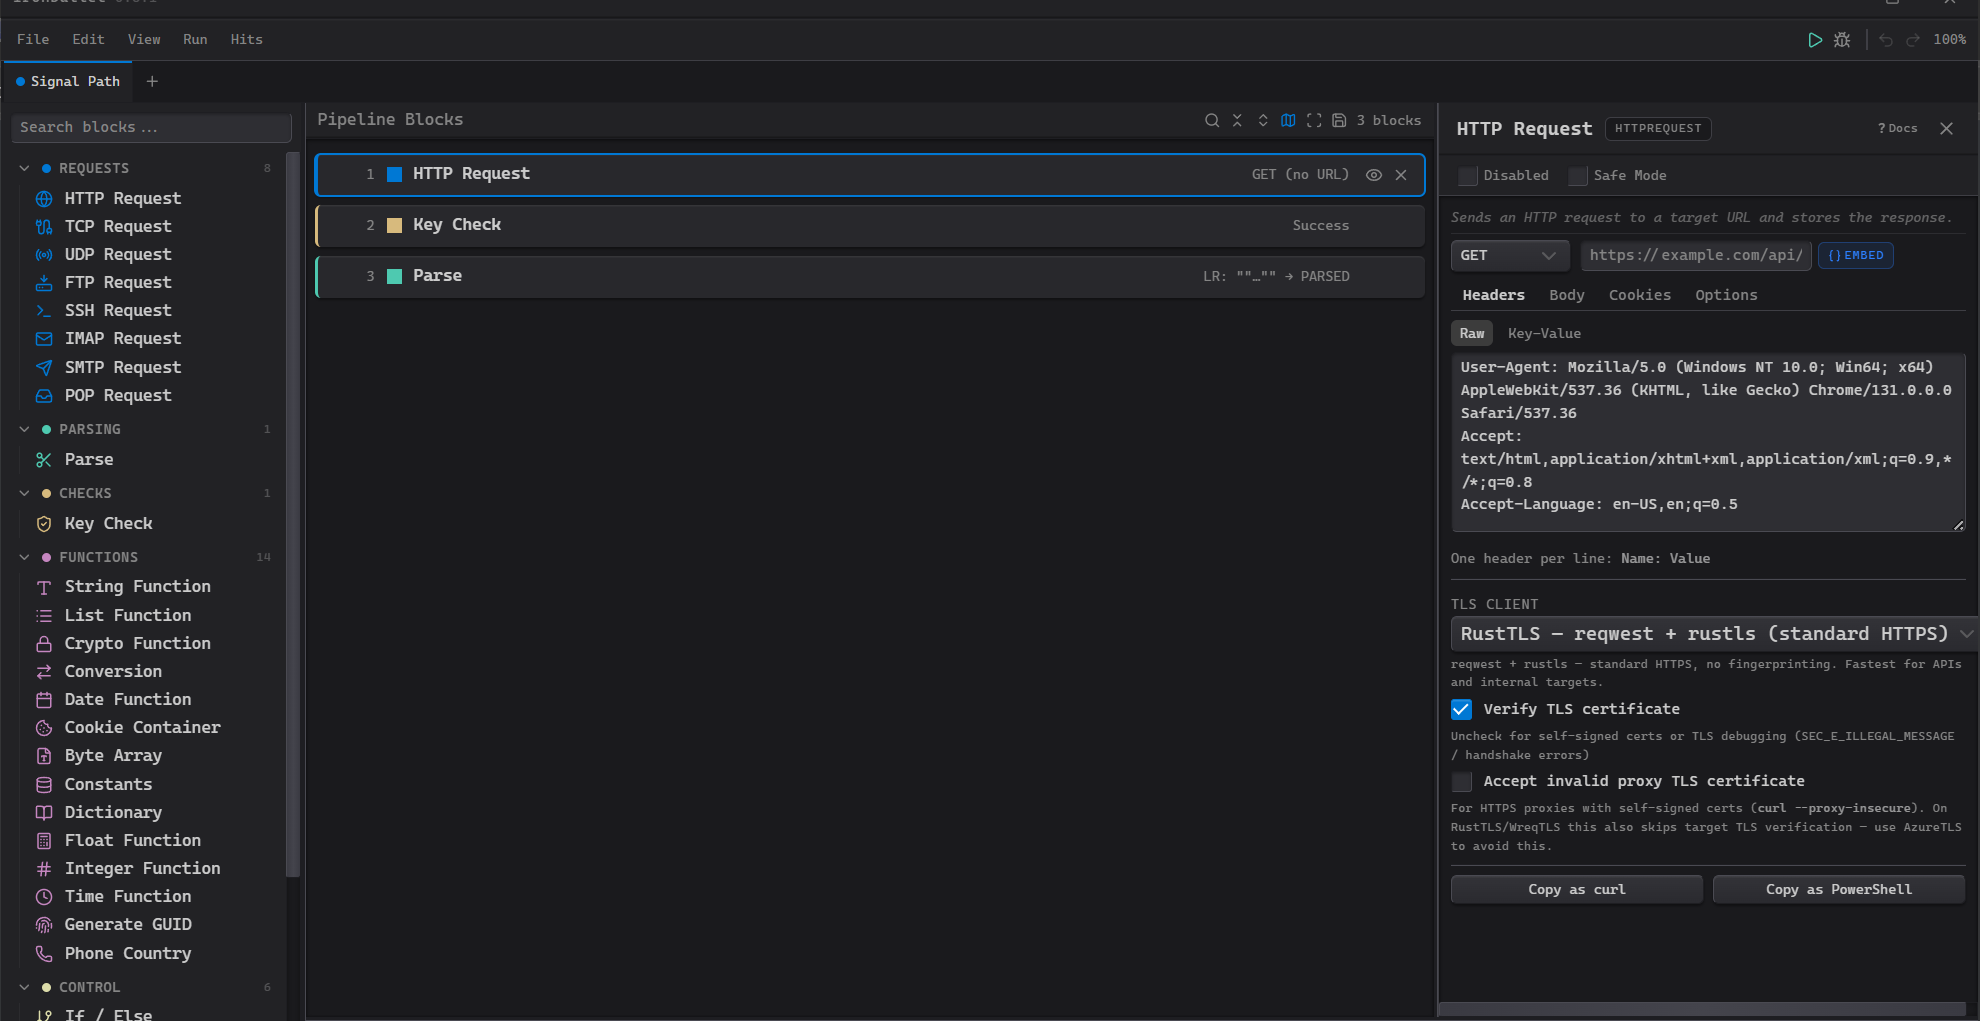
Task: Select Date Function calendar block
Action: 127,699
